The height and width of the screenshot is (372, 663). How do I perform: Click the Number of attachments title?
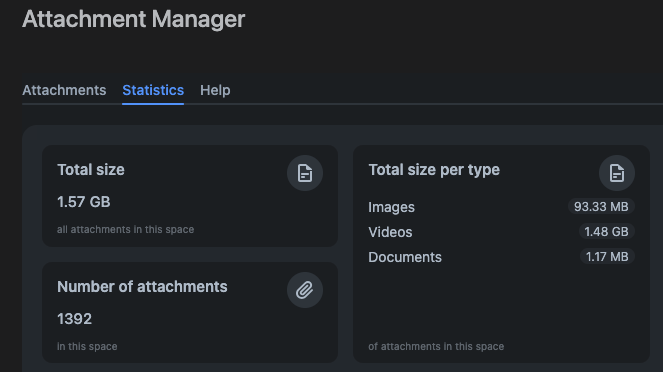142,287
